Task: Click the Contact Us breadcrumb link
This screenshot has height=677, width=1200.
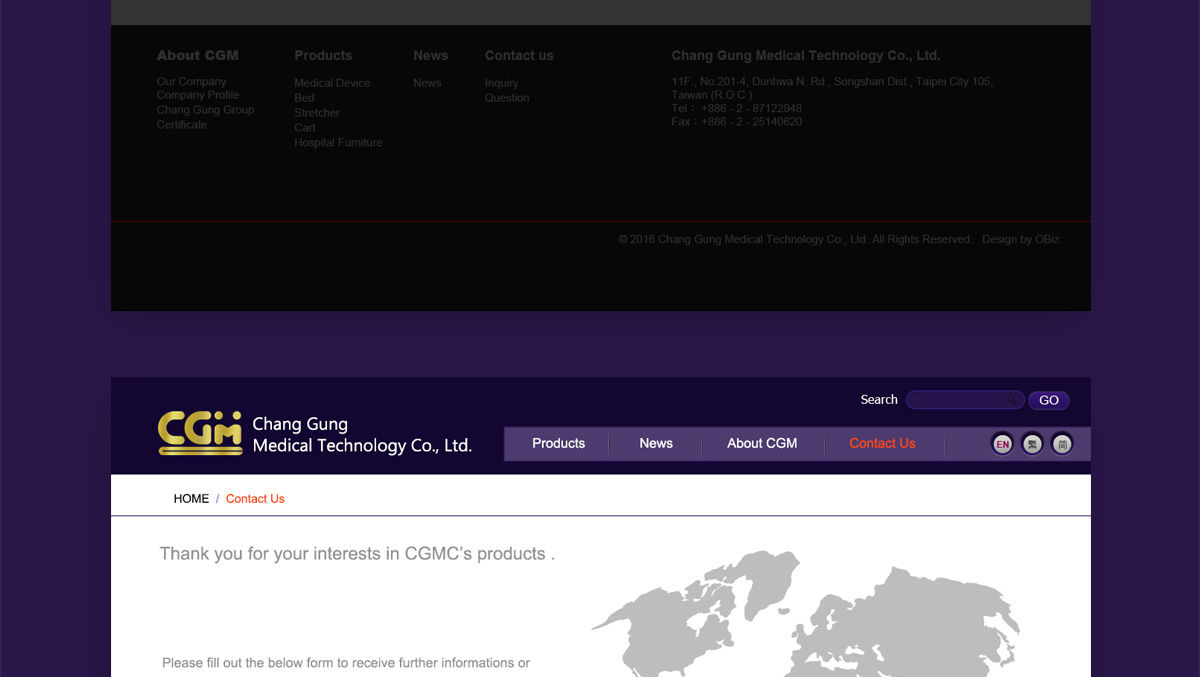Action: pyautogui.click(x=255, y=499)
